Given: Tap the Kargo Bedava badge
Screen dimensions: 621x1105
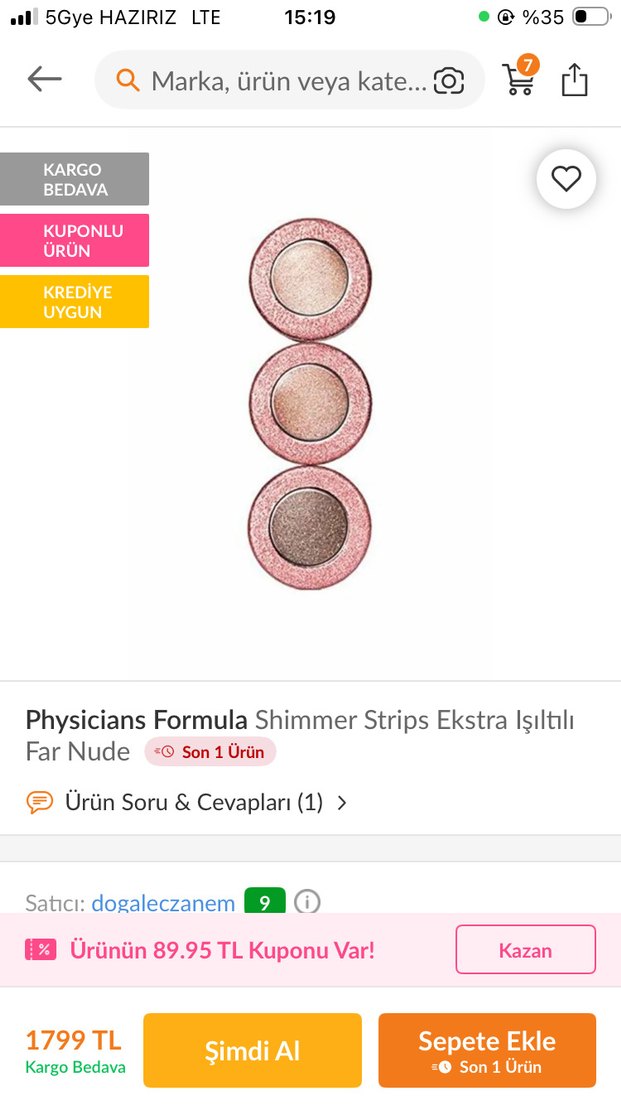Looking at the screenshot, I should pyautogui.click(x=75, y=179).
